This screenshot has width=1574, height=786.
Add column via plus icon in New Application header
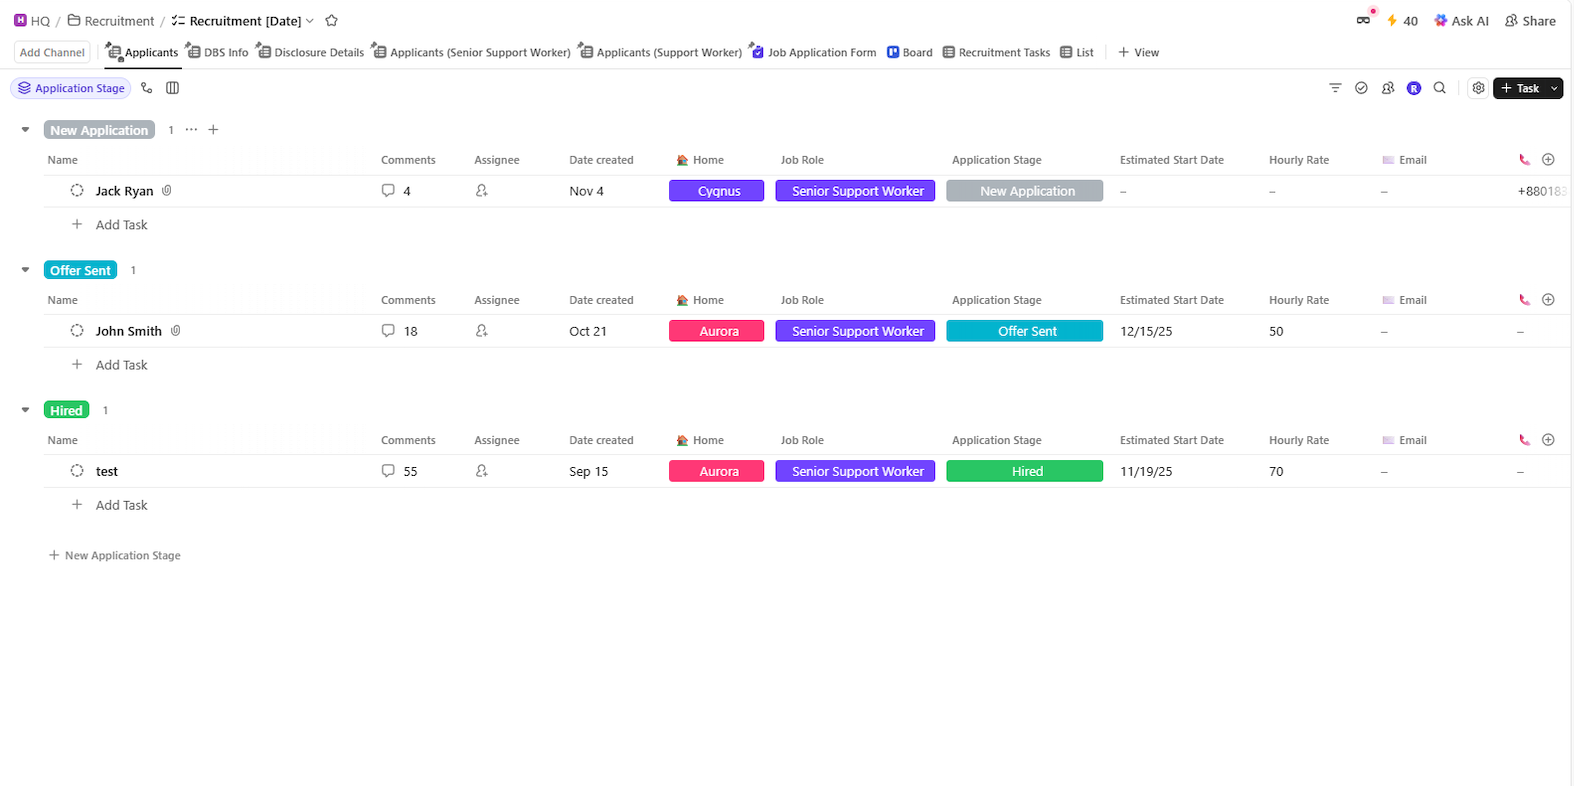click(1548, 160)
